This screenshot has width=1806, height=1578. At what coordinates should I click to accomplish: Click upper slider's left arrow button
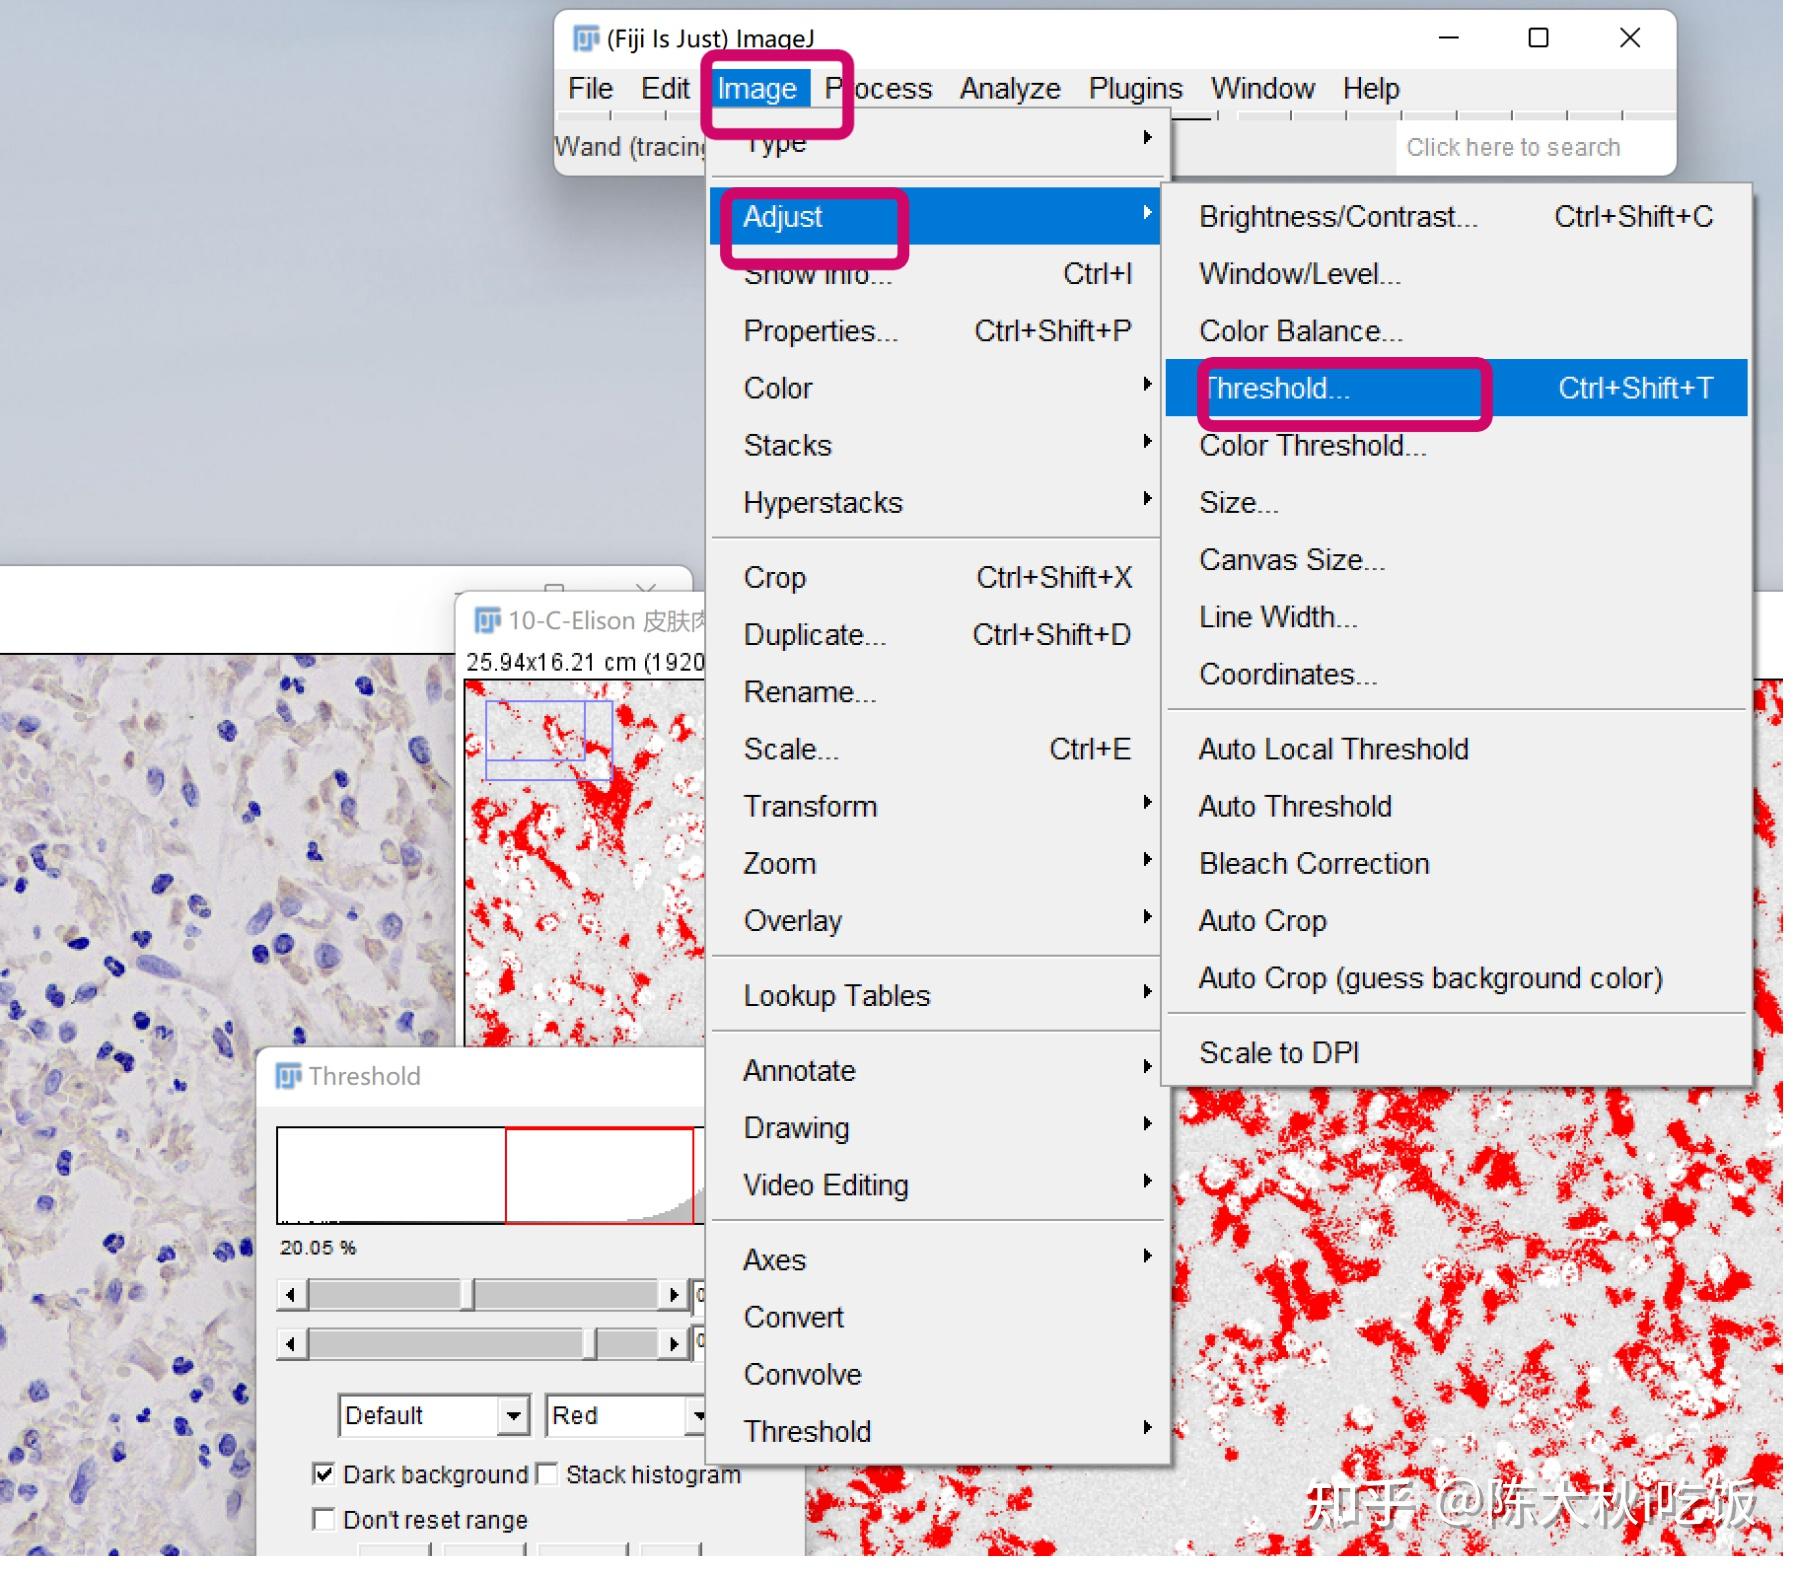(290, 1295)
